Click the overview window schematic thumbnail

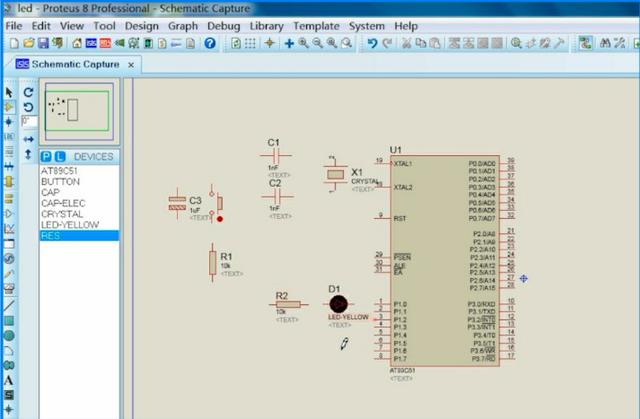coord(79,111)
